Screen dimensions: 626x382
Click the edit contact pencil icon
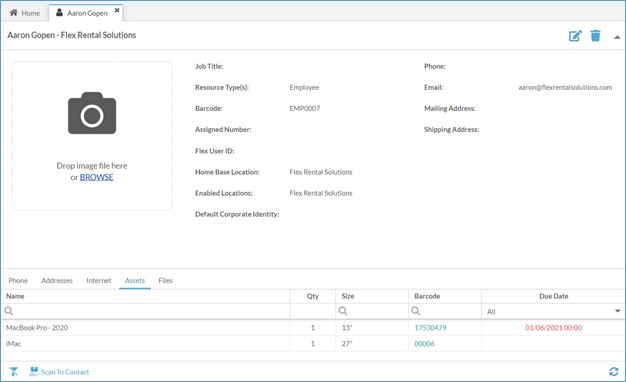coord(575,36)
